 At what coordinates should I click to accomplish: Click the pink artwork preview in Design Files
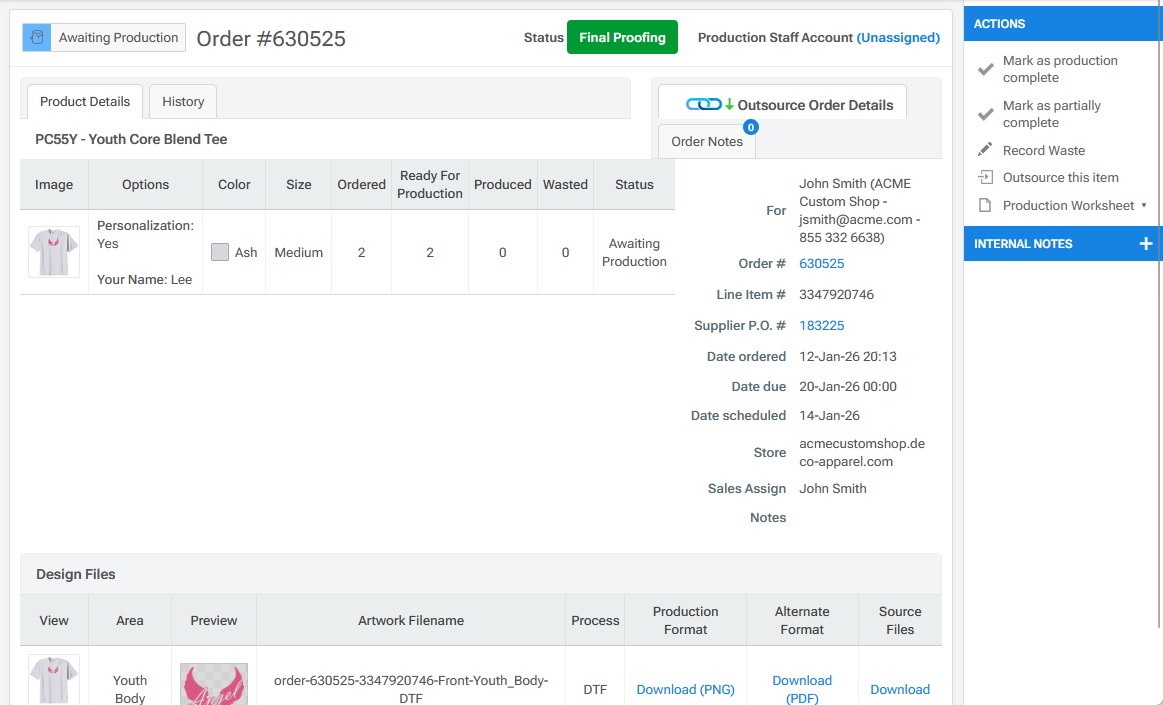coord(213,683)
